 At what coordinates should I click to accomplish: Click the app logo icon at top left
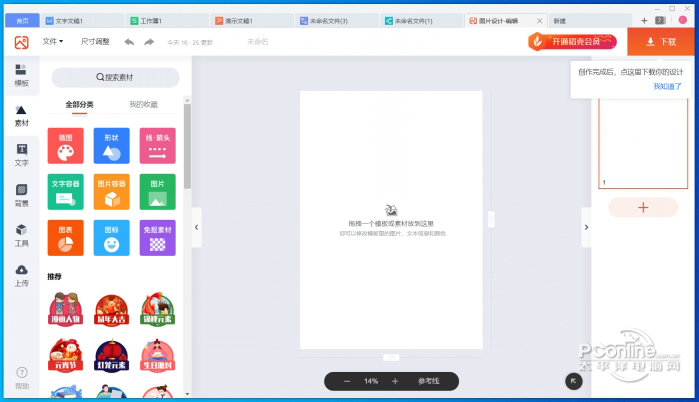(x=21, y=42)
